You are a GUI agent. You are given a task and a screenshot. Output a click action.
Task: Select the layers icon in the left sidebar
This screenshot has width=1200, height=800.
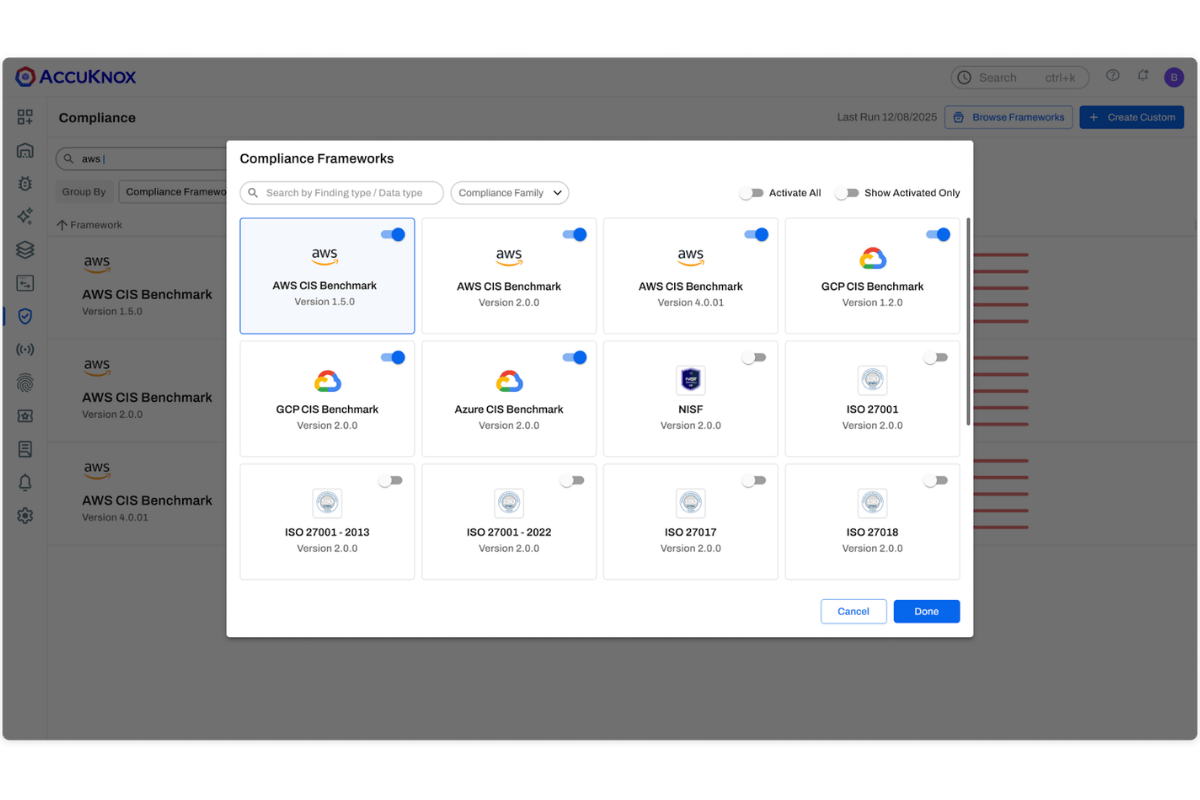[x=25, y=249]
